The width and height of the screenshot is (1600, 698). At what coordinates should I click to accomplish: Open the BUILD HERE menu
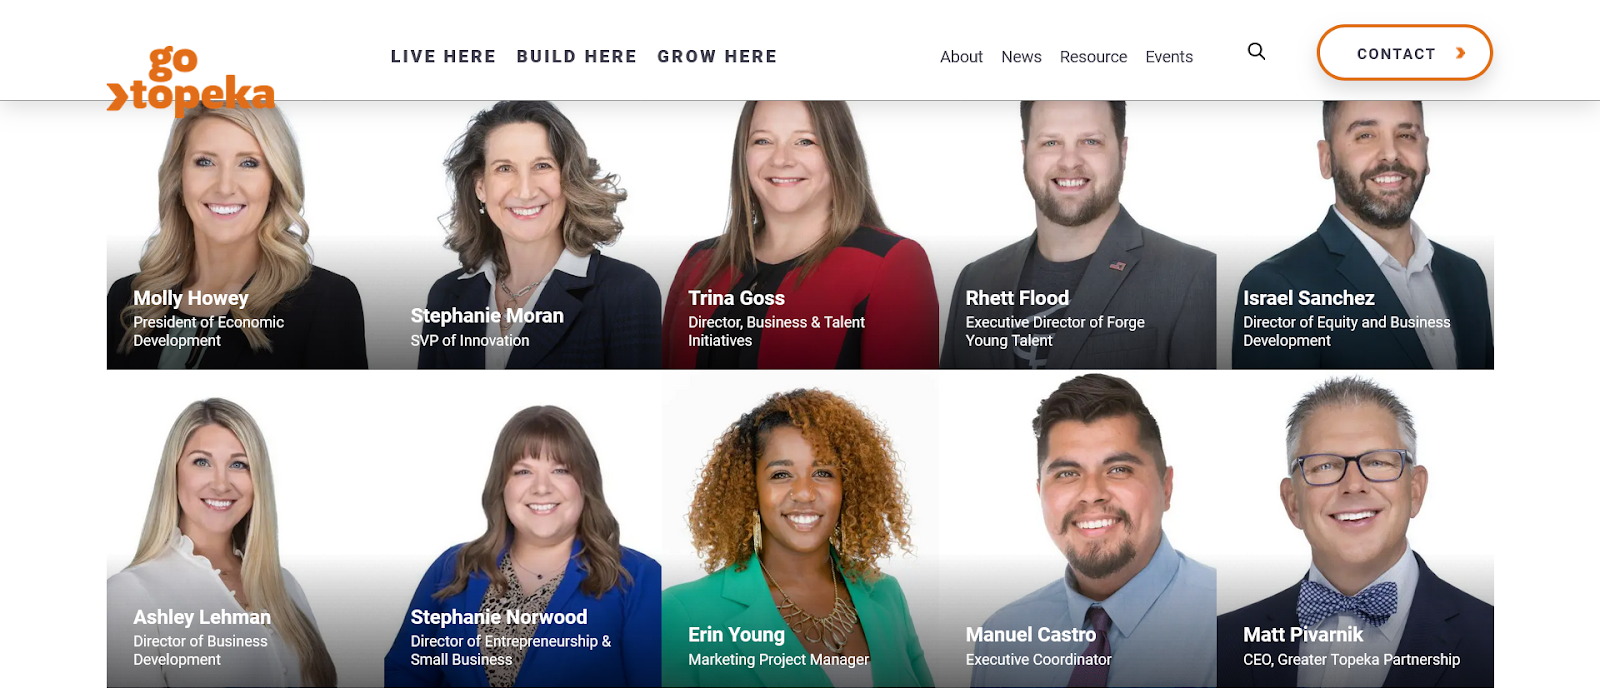point(577,56)
